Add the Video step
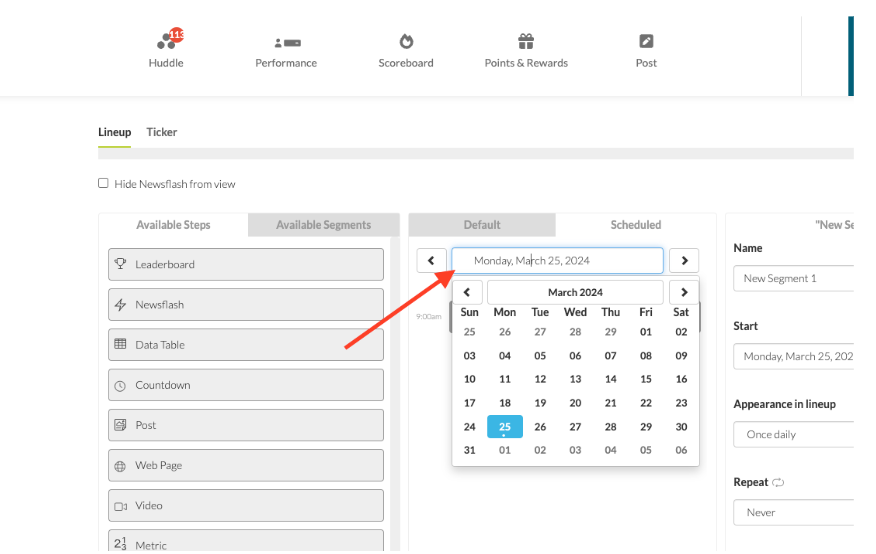Viewport: 876px width, 554px height. 246,505
